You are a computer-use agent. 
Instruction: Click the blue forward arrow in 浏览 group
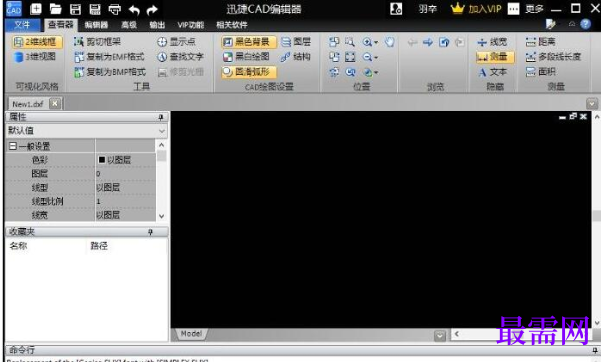tap(428, 42)
